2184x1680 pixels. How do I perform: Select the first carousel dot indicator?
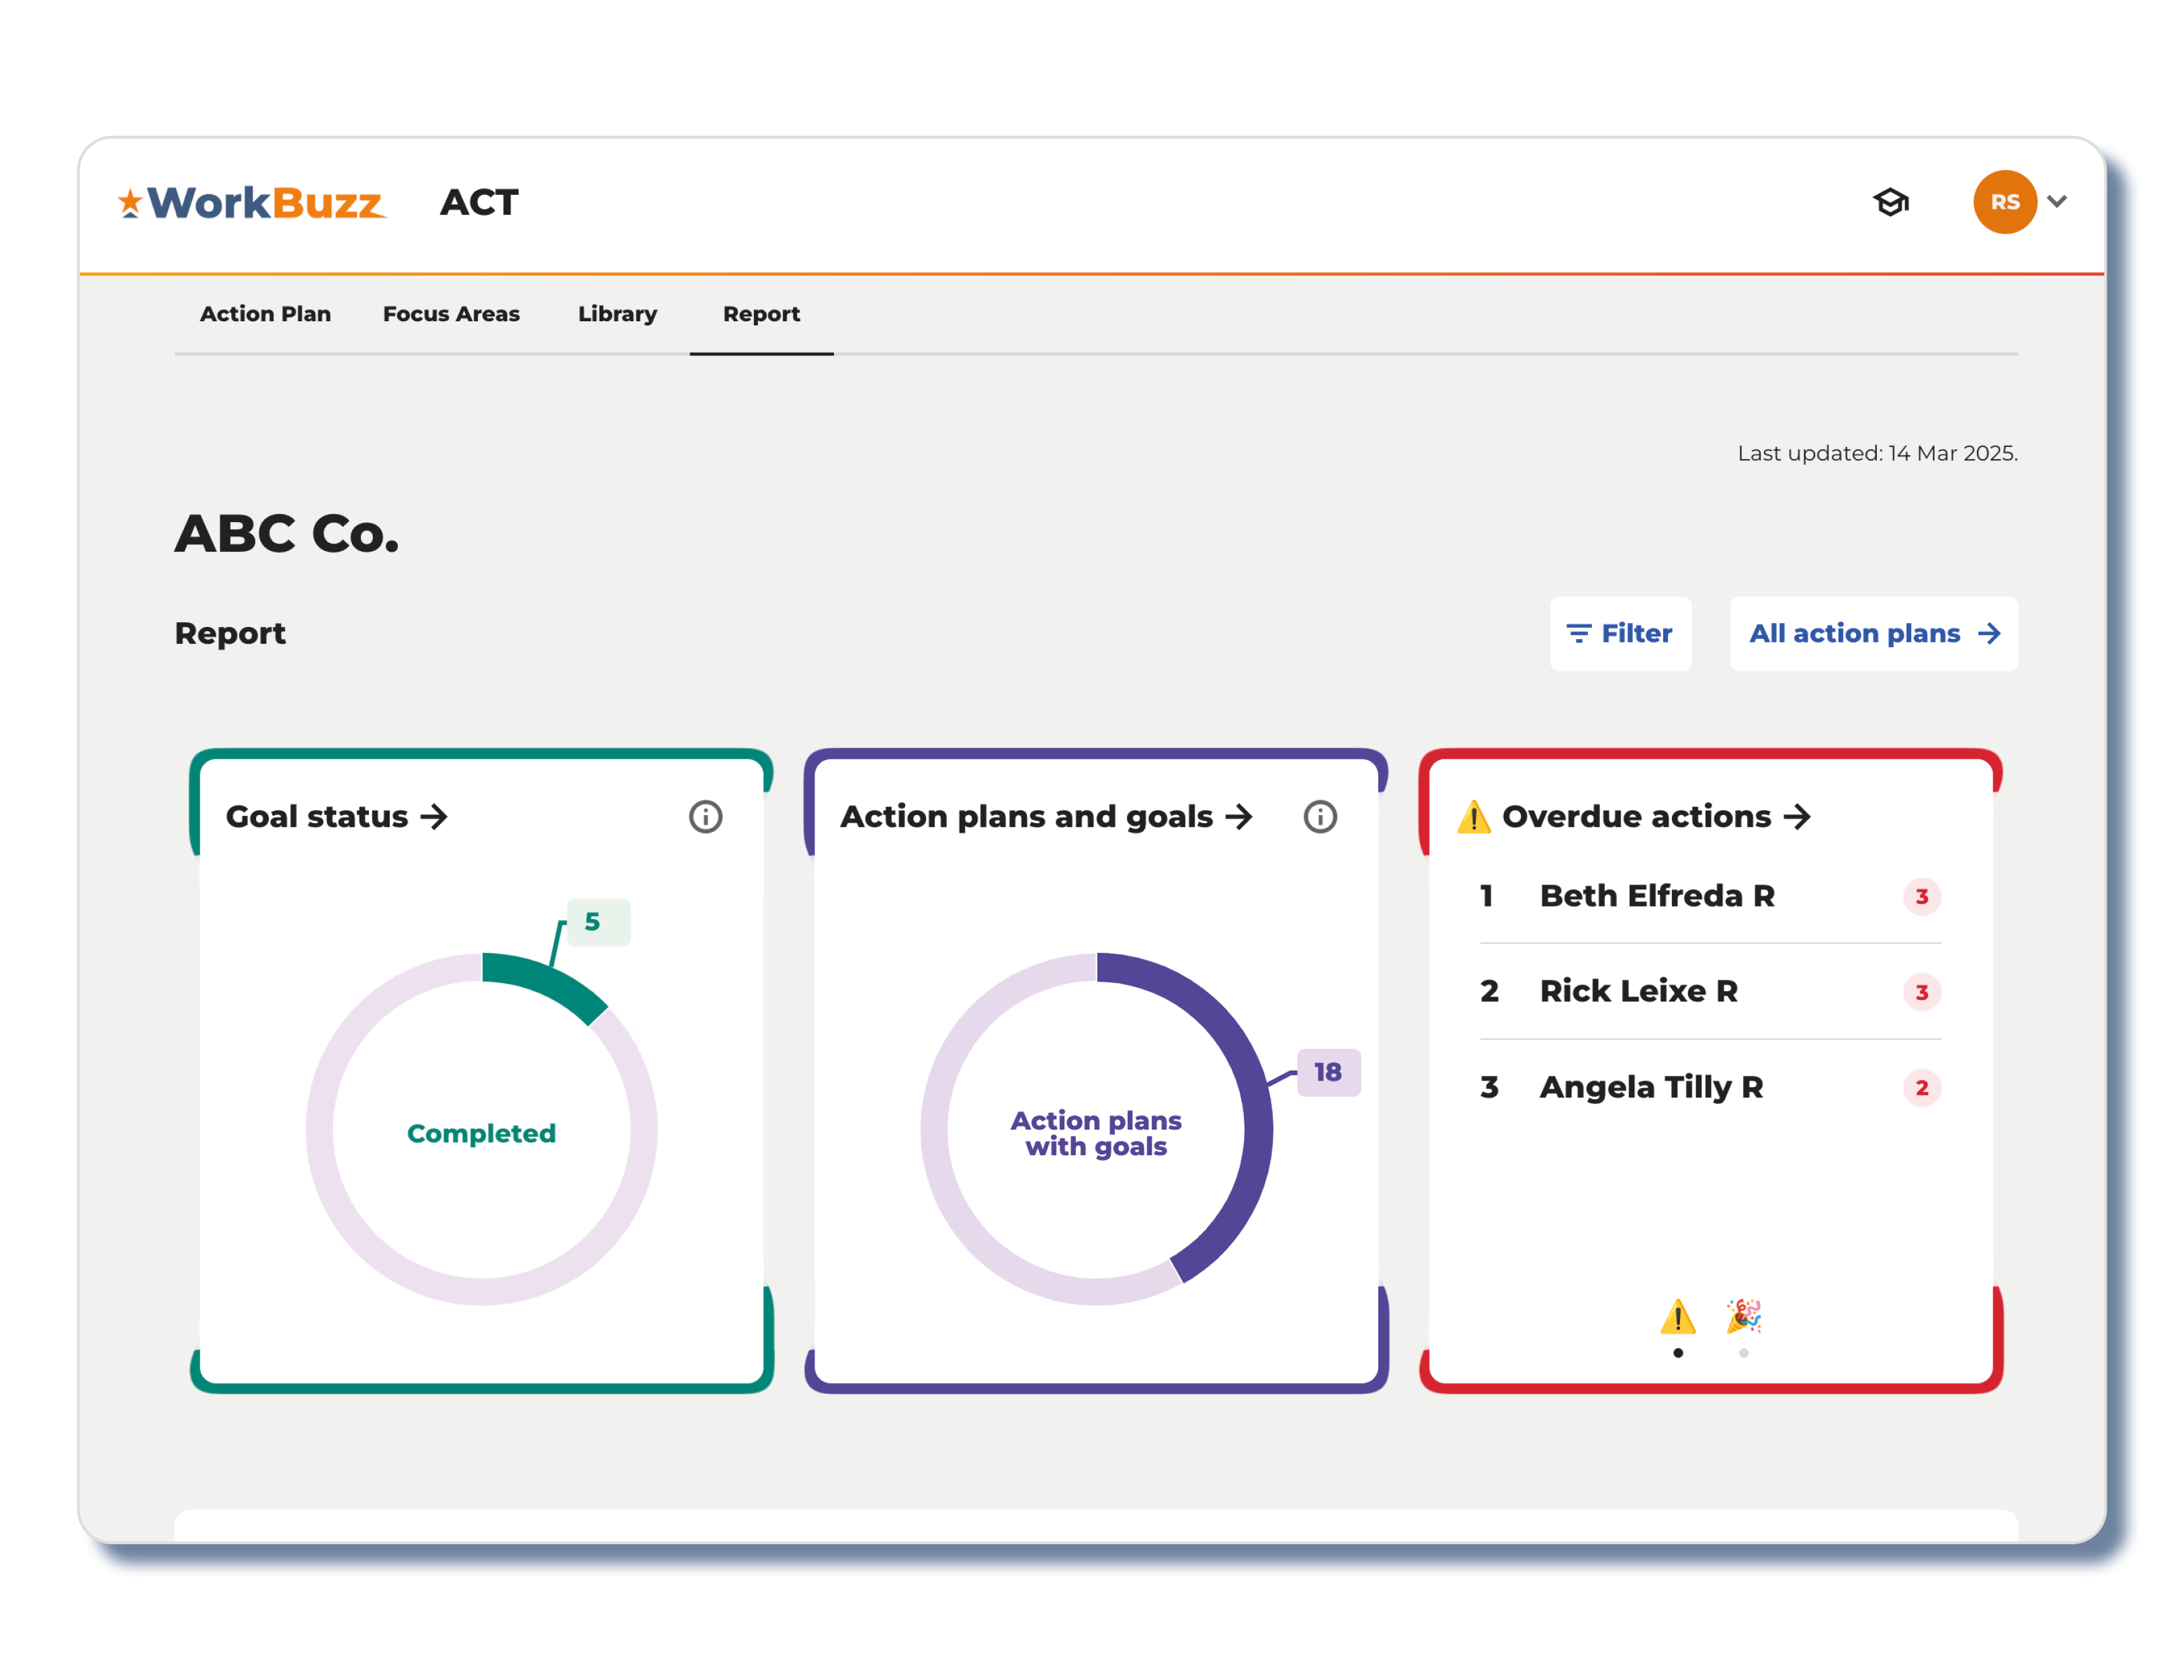click(x=1677, y=1353)
